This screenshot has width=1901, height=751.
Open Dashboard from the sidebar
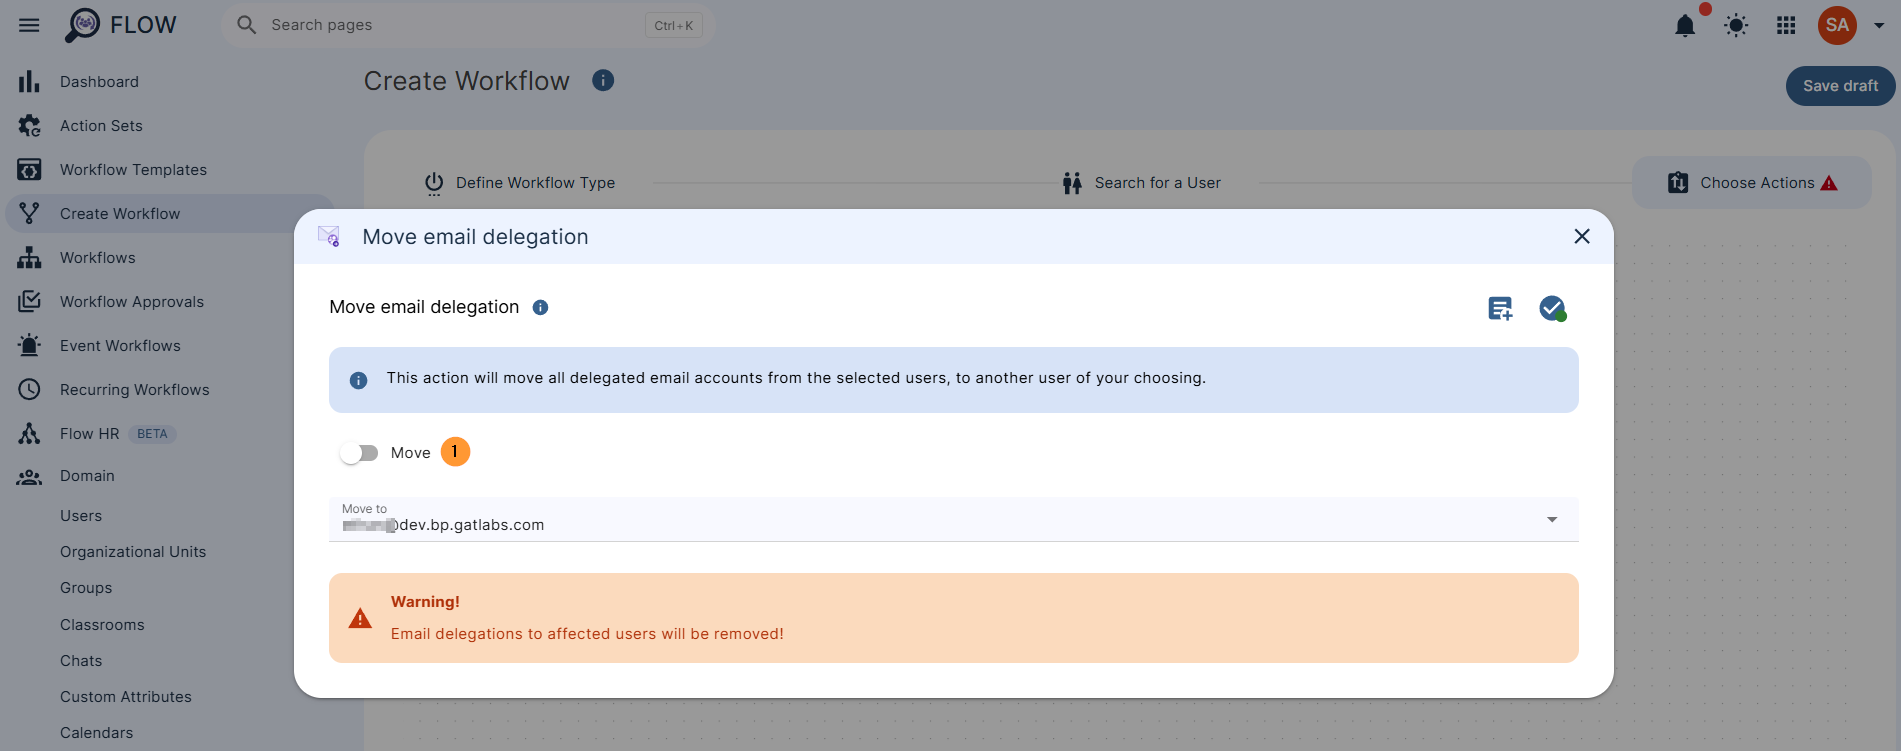[x=99, y=82]
